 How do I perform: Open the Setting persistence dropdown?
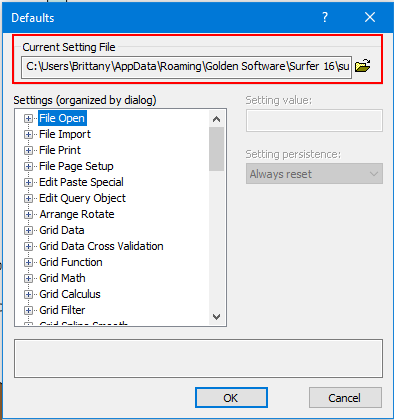pyautogui.click(x=314, y=174)
